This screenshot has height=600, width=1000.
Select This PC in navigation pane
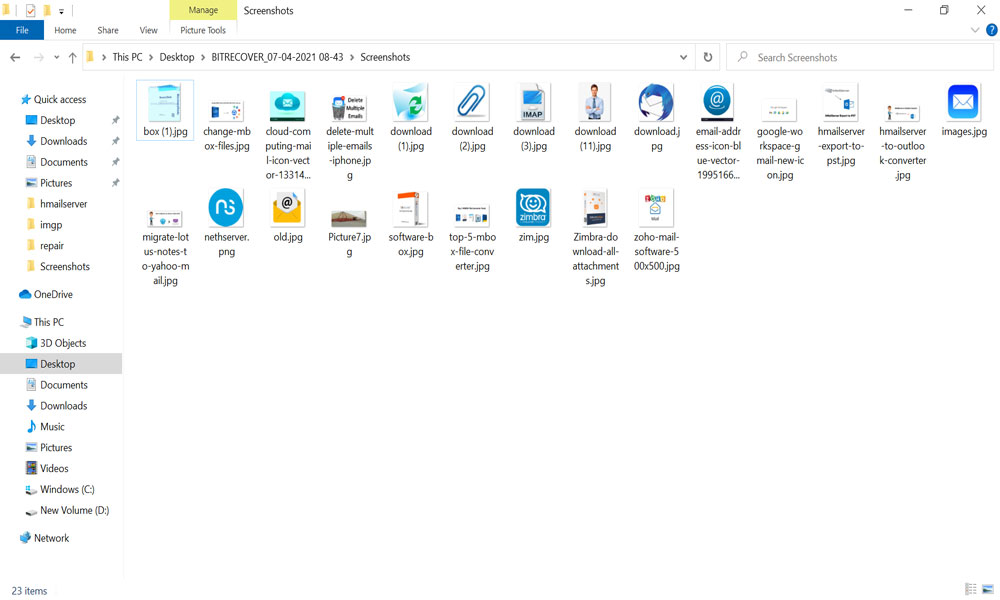(x=42, y=322)
